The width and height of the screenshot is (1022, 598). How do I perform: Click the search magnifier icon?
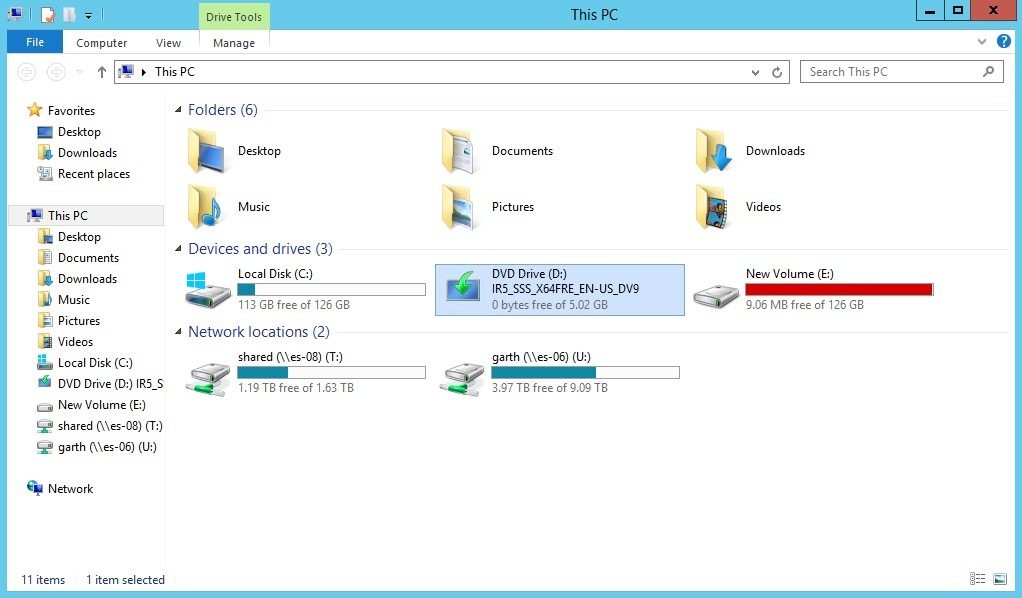(989, 72)
